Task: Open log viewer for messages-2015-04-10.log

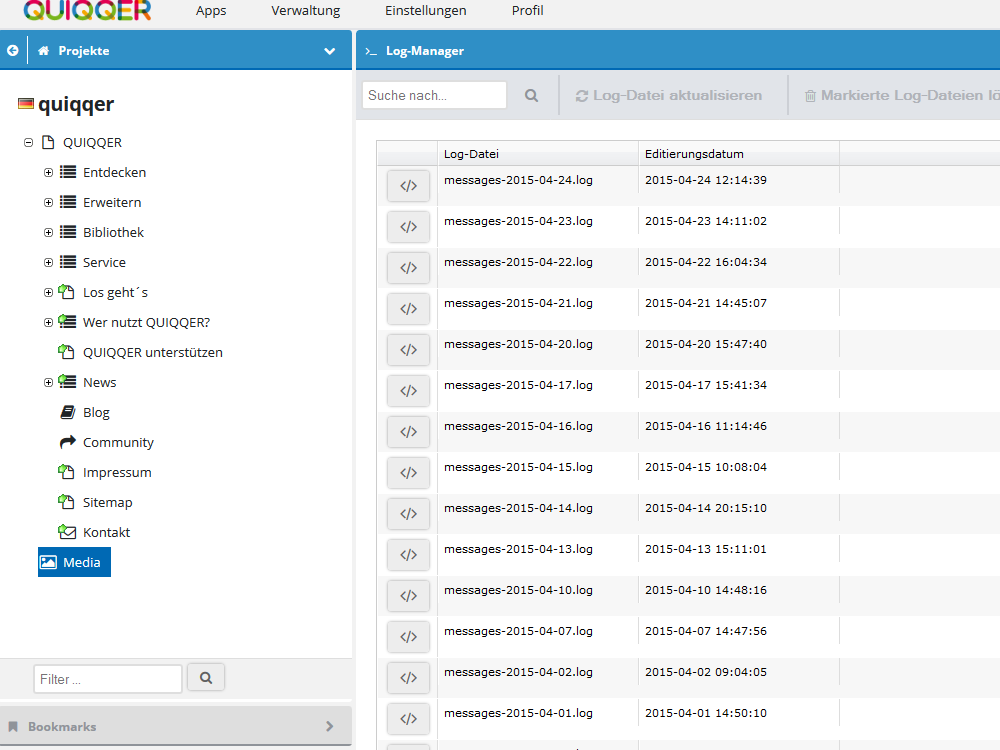Action: 408,596
